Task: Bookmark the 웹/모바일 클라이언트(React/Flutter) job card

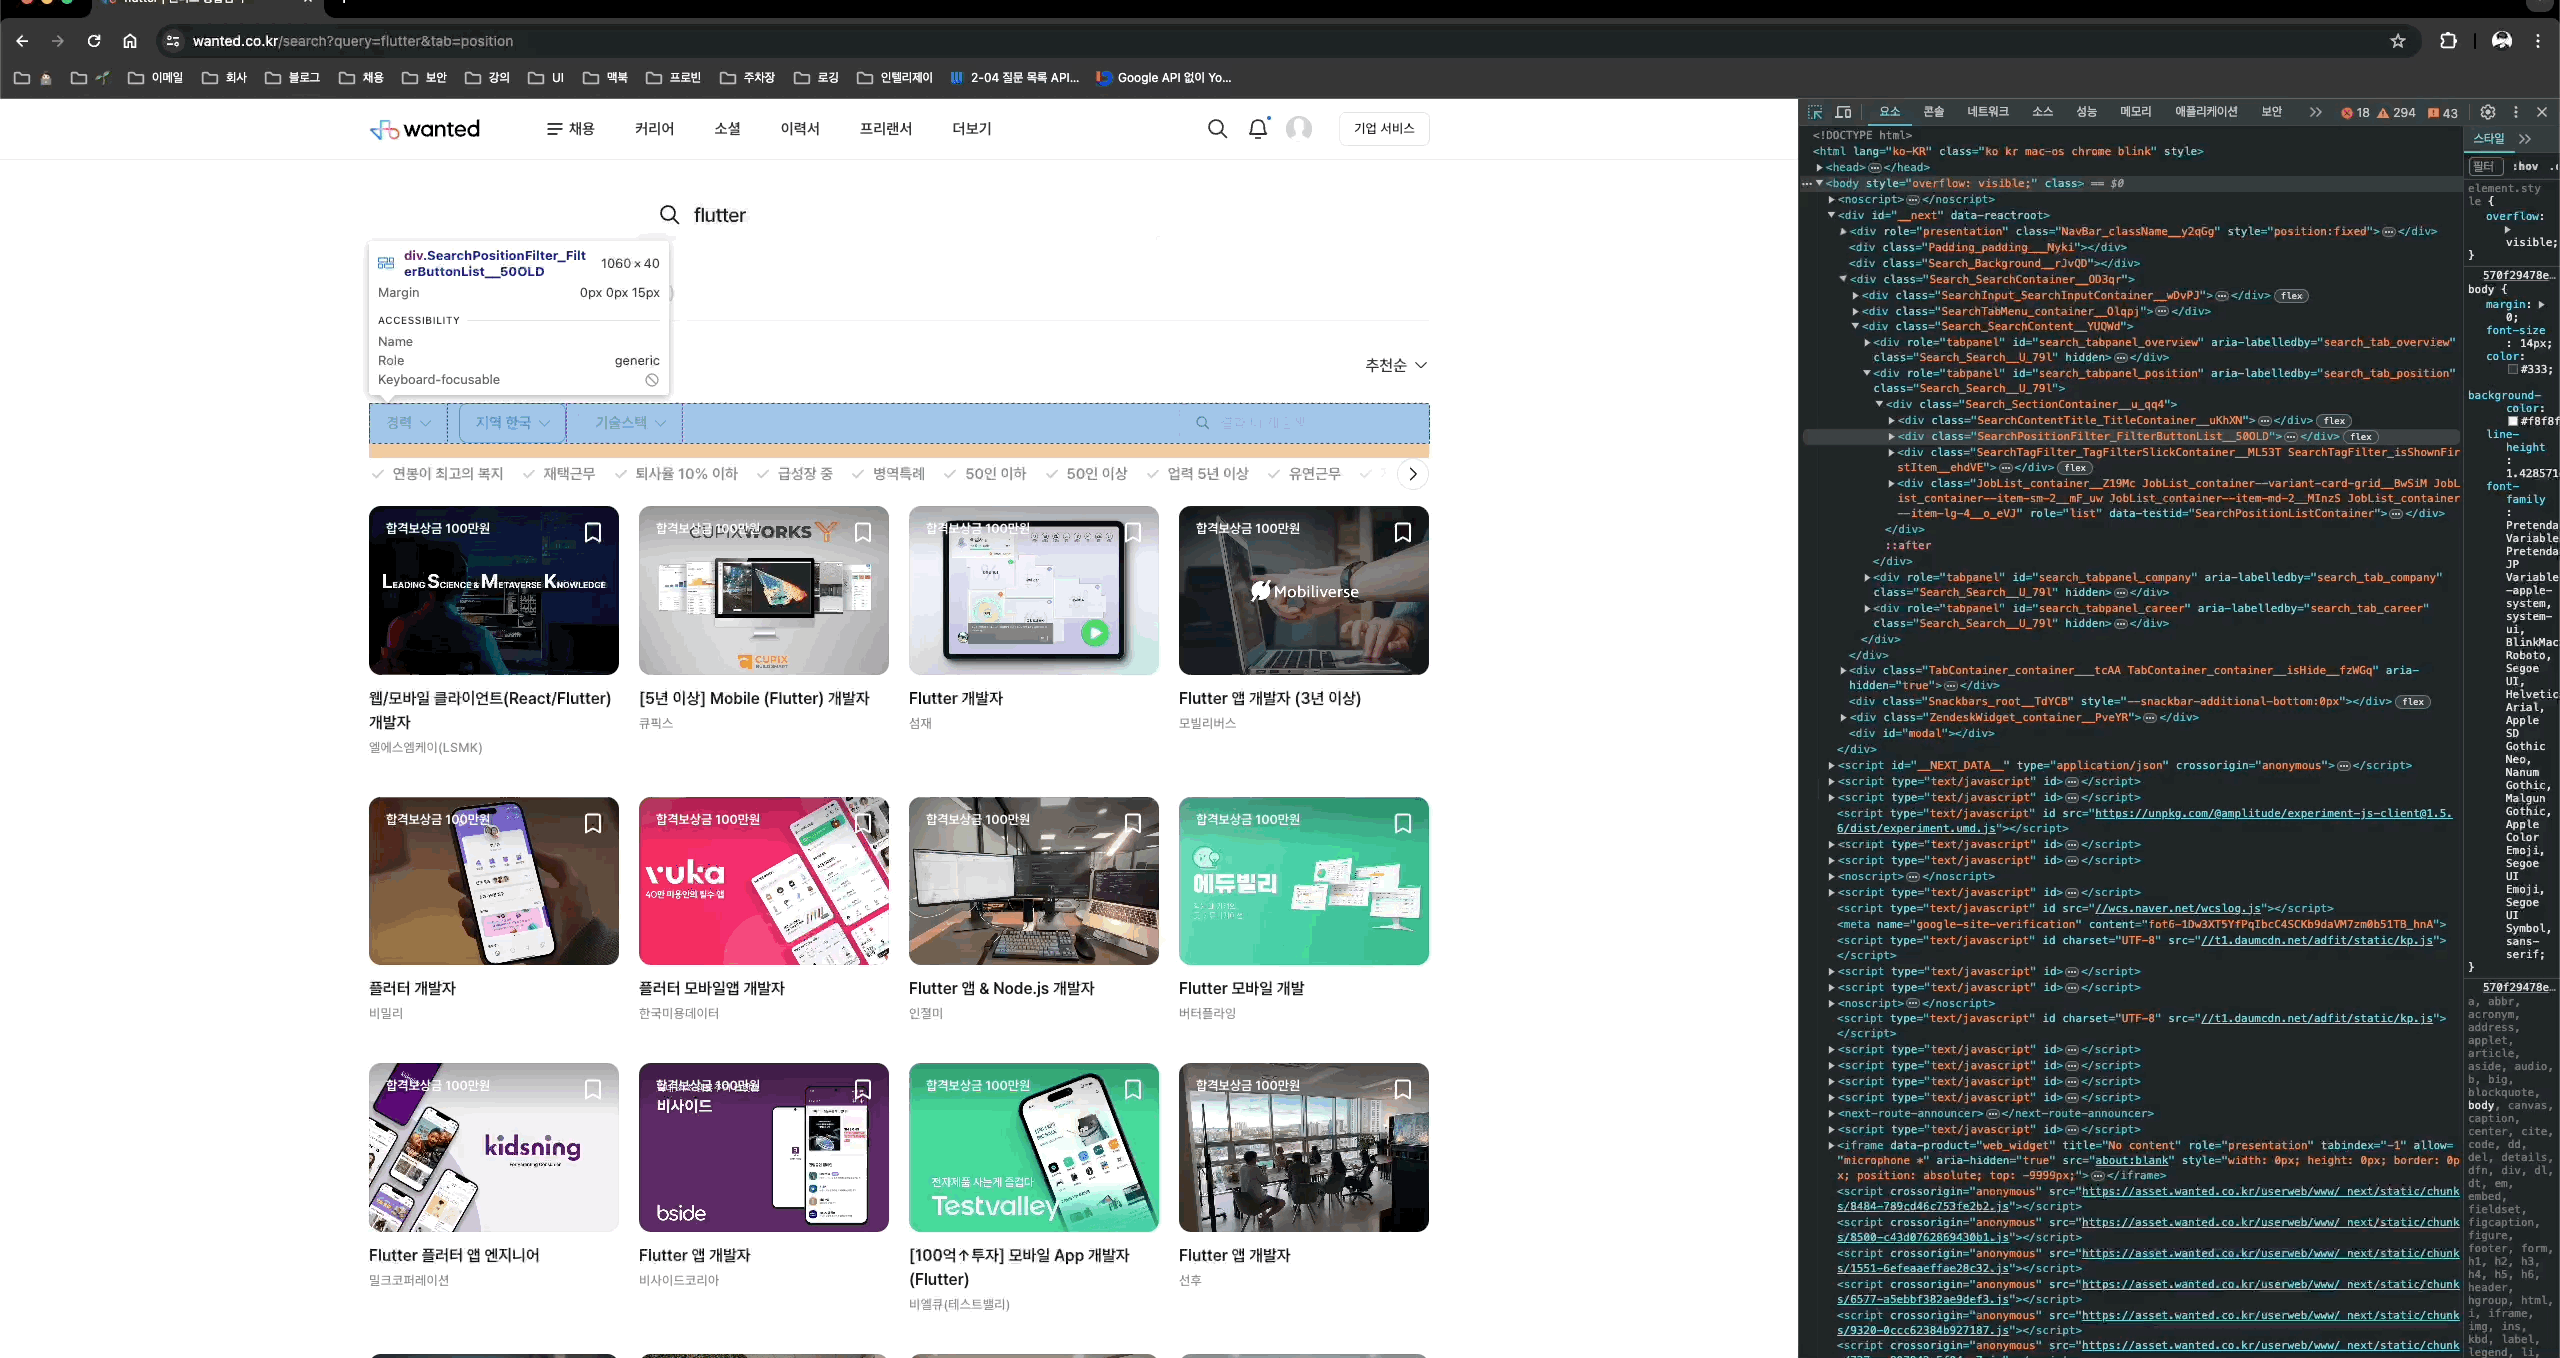Action: [593, 532]
